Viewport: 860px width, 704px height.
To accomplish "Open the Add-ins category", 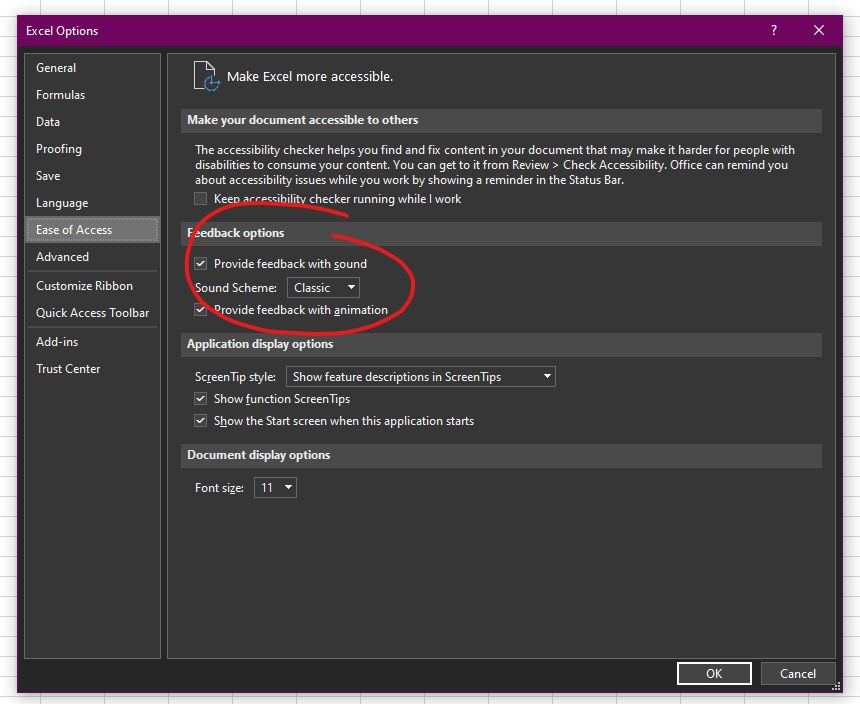I will point(92,342).
